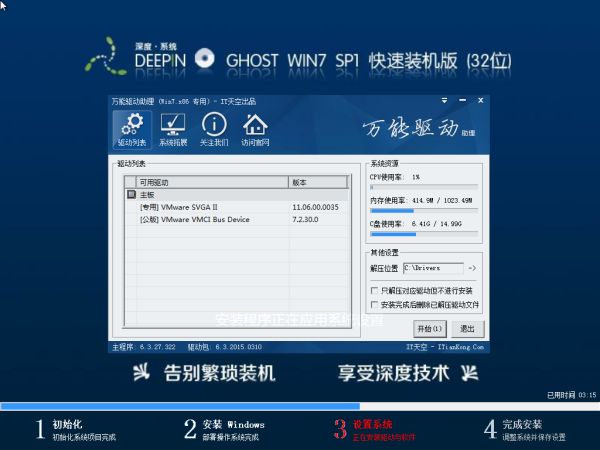Image resolution: width=600 pixels, height=450 pixels.
Task: Minimize the 万能驱动助理 window
Action: pos(463,100)
